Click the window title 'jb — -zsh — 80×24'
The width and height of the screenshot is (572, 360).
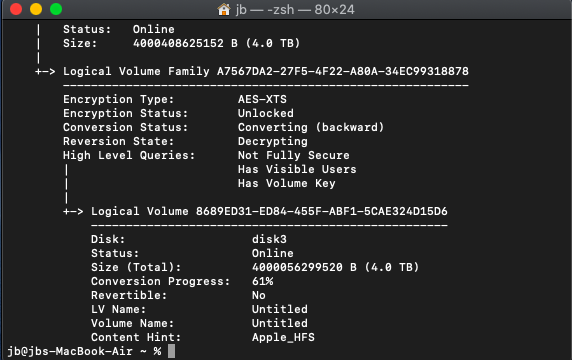coord(295,9)
